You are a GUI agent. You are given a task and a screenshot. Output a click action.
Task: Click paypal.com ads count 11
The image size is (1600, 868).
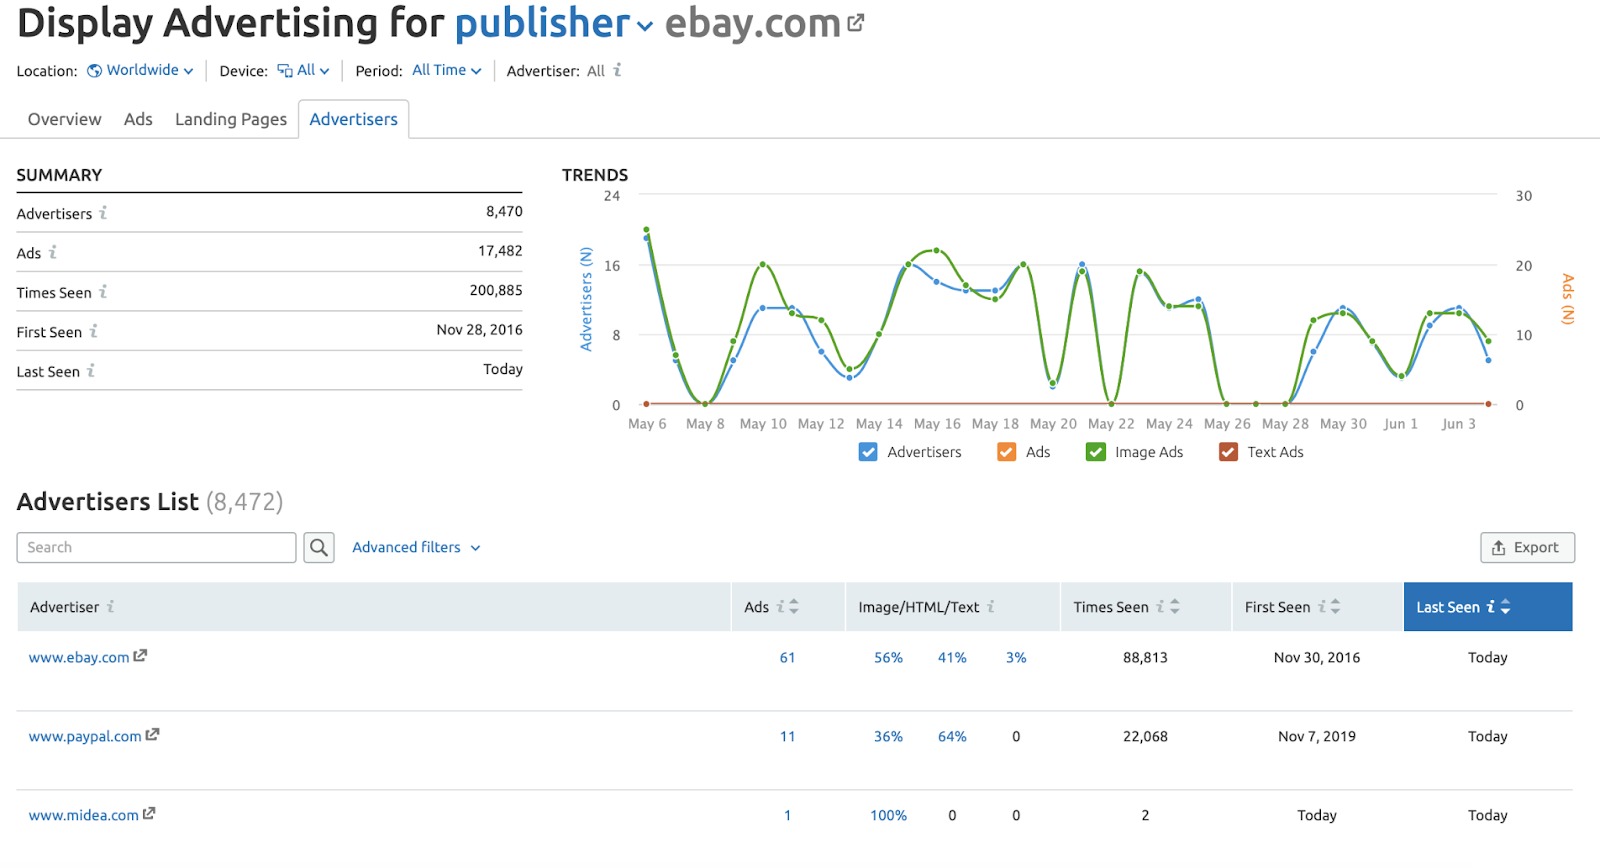click(788, 736)
